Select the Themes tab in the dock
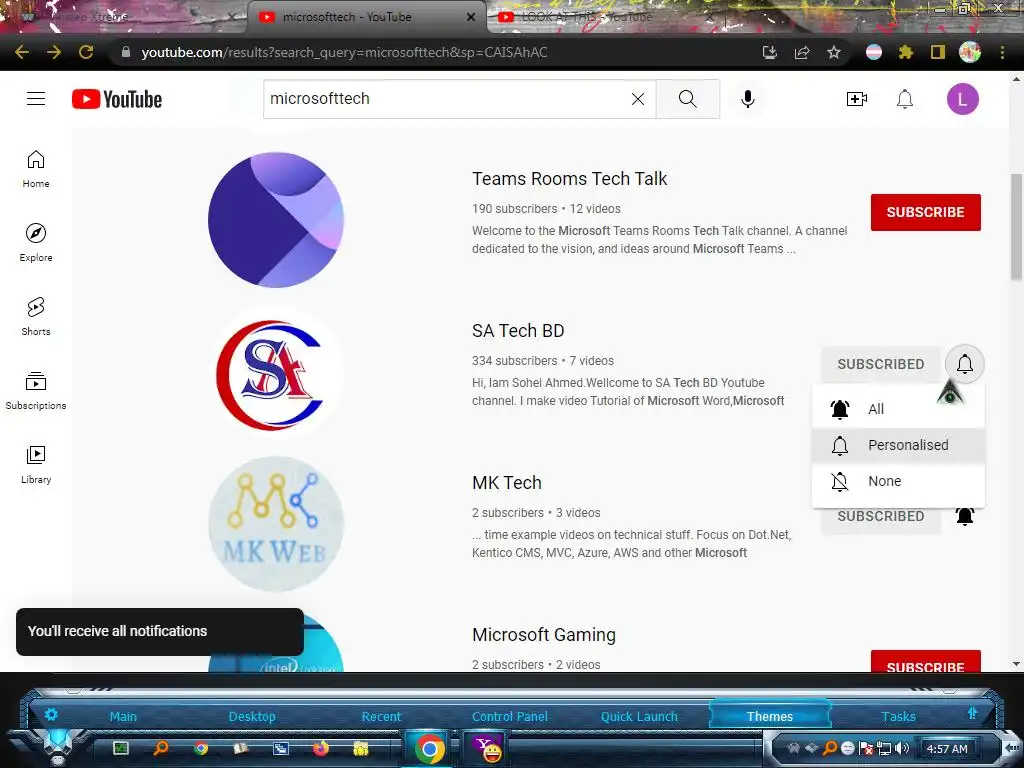 click(x=770, y=716)
